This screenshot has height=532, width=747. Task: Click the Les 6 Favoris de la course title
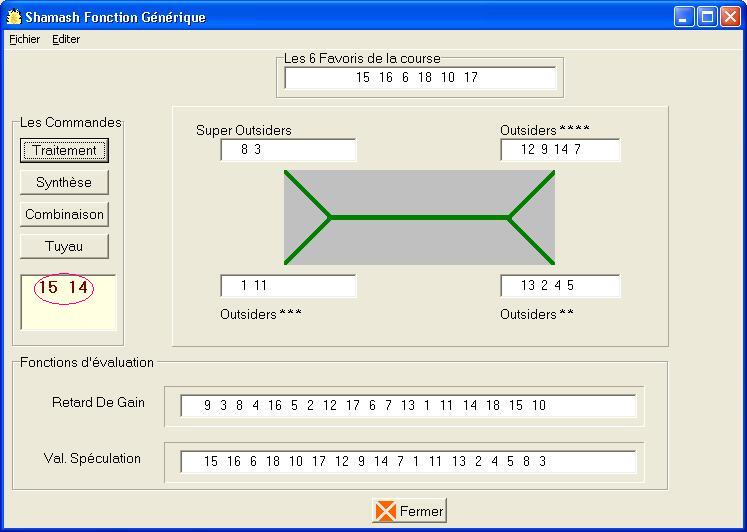[362, 59]
